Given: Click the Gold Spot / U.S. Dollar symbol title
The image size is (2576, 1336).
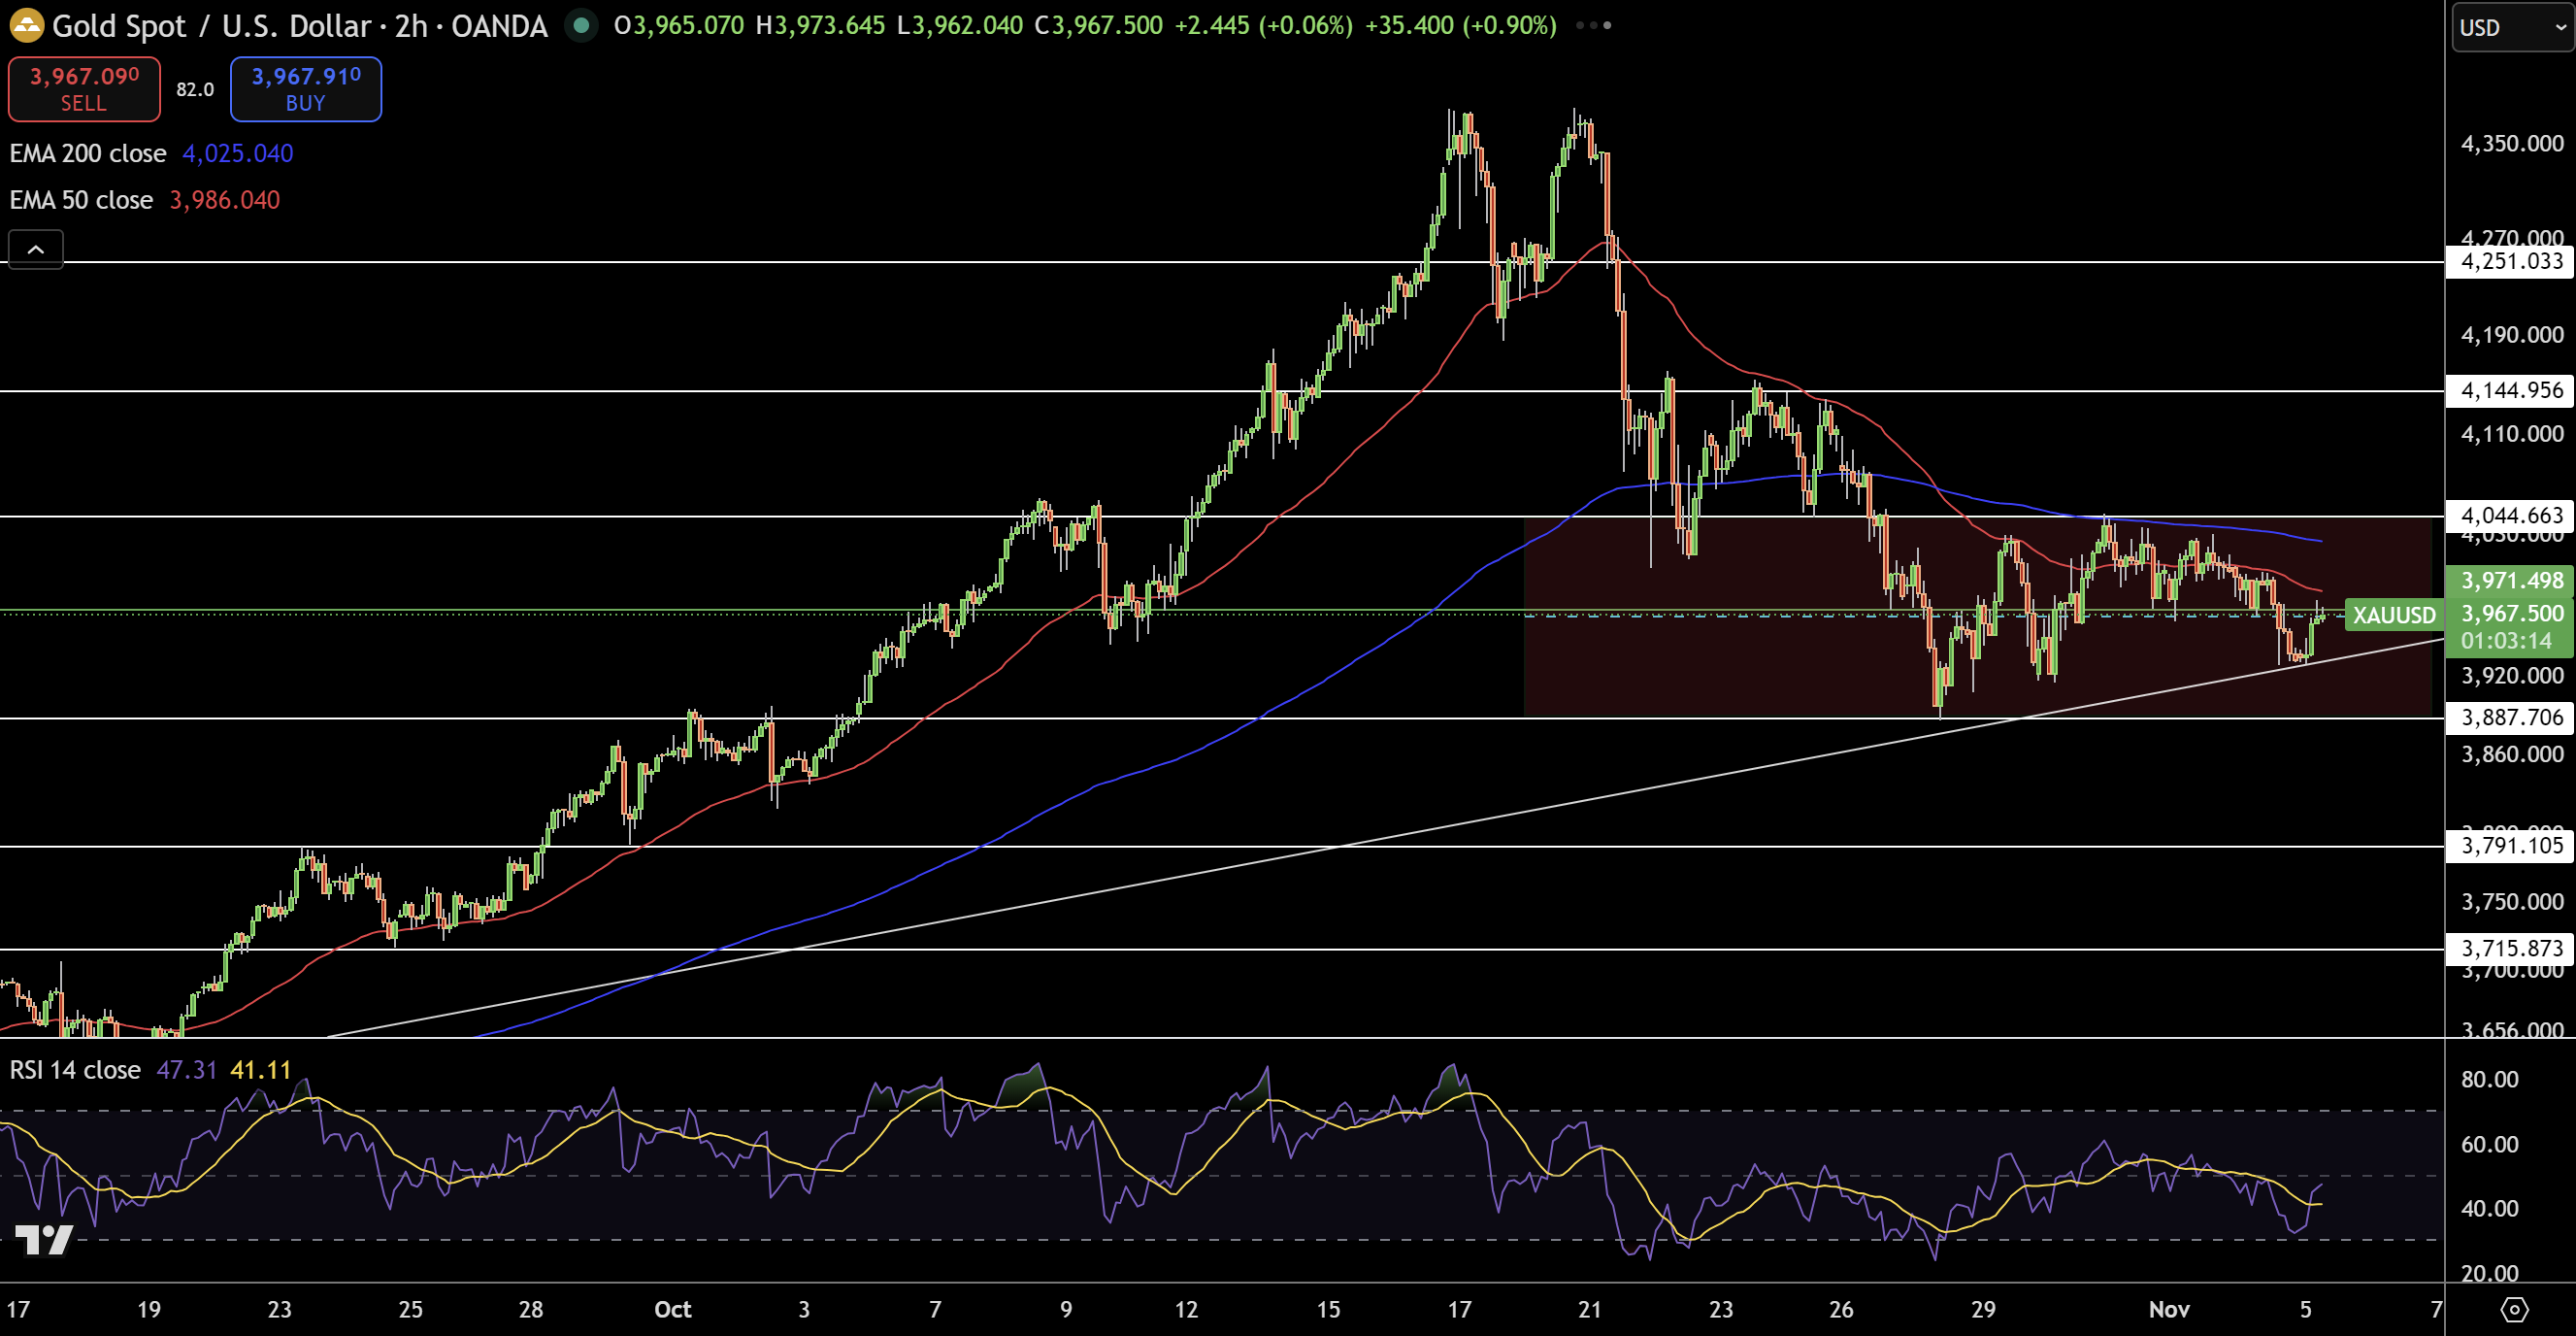Looking at the screenshot, I should point(211,26).
